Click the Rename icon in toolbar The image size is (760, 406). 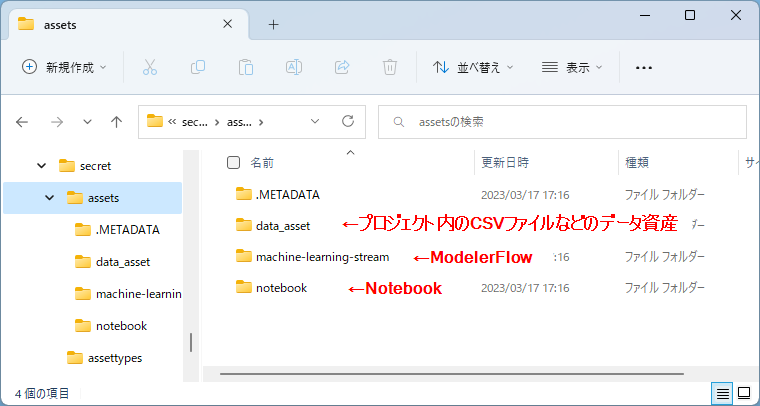pos(294,67)
